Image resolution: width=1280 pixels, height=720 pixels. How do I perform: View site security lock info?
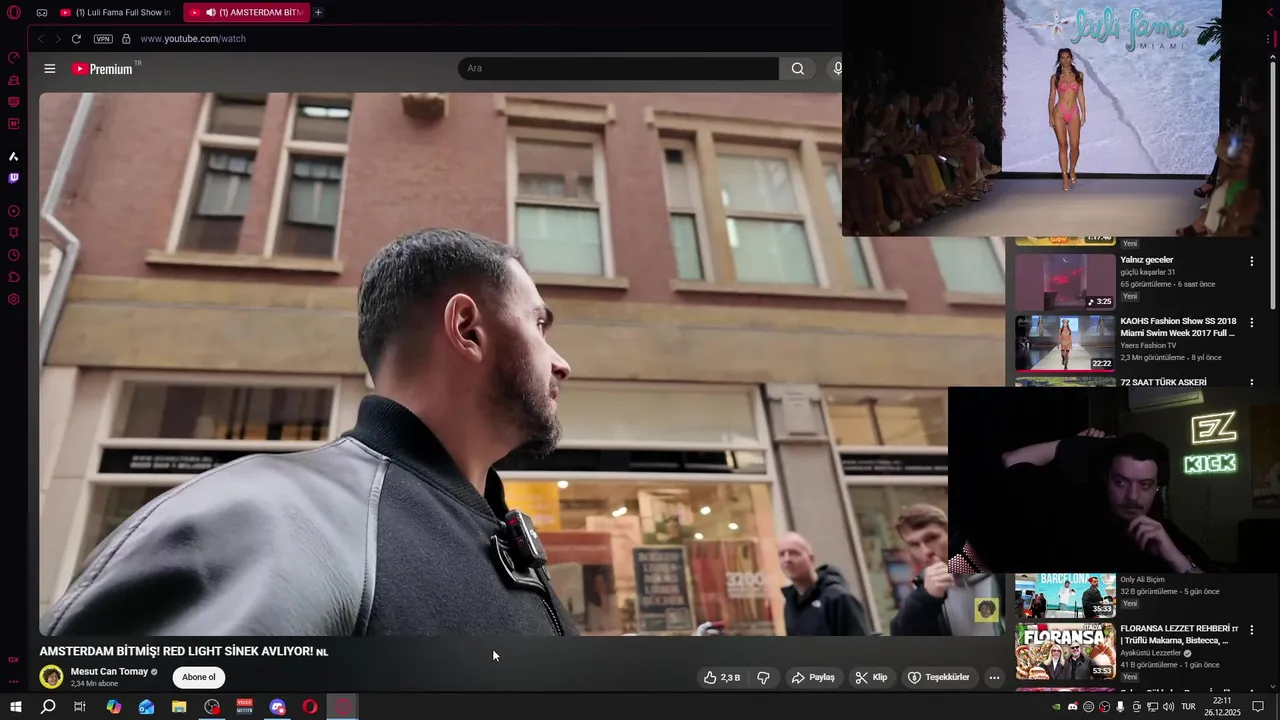[126, 39]
